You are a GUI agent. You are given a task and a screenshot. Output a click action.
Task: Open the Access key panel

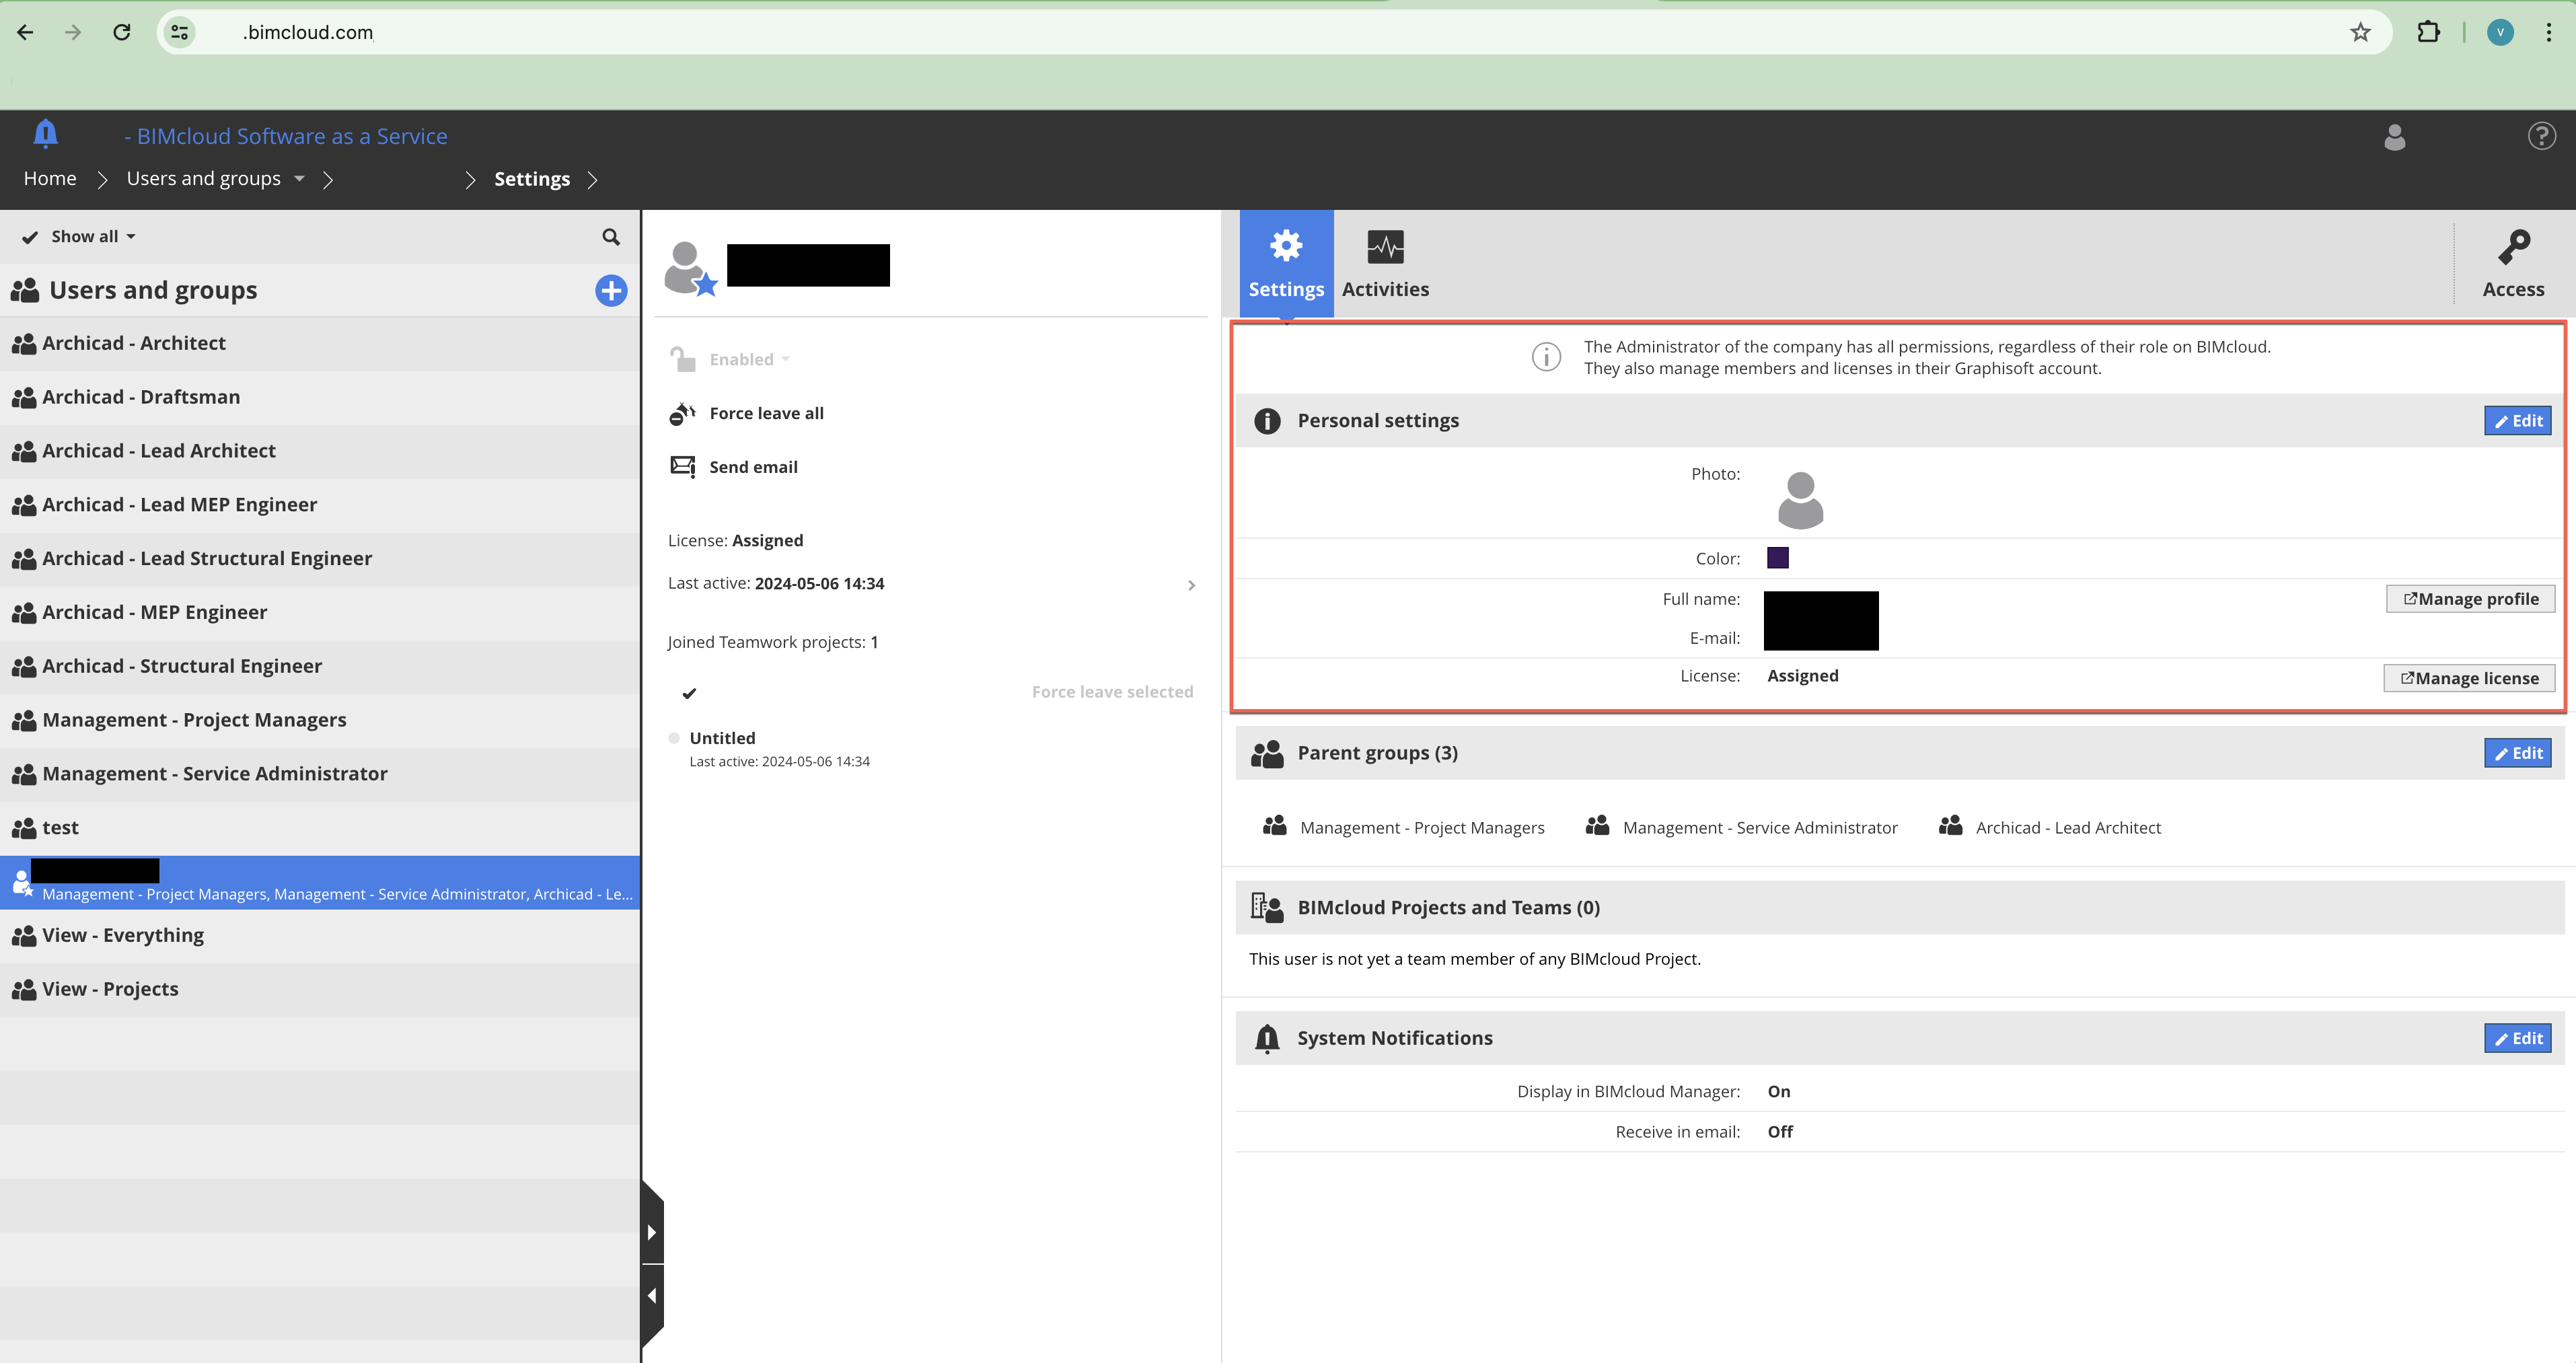pos(2513,264)
